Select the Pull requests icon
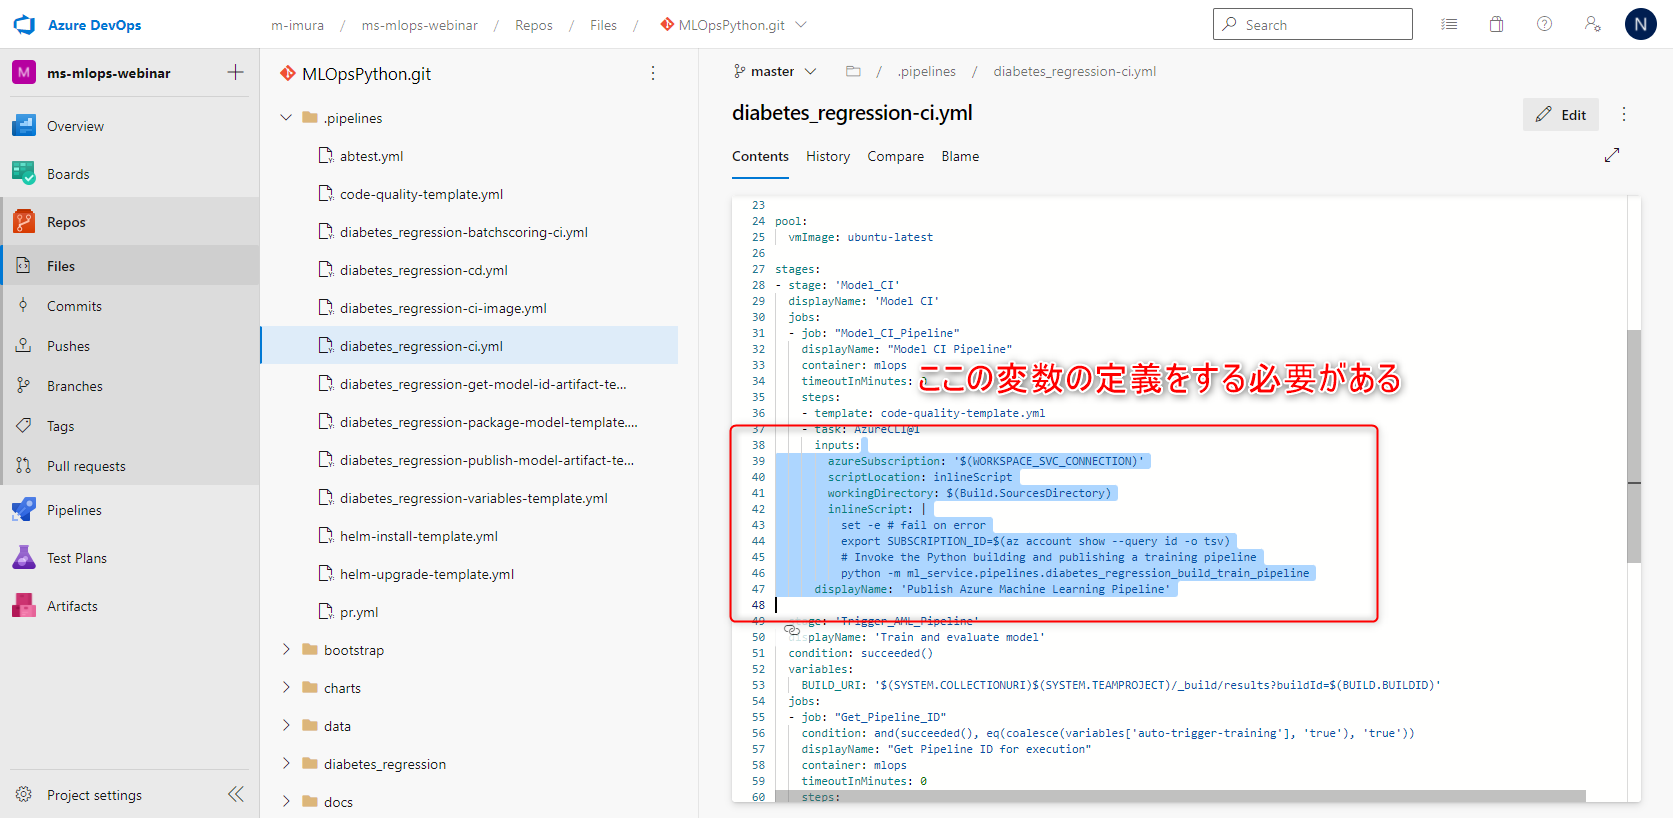 click(x=23, y=466)
